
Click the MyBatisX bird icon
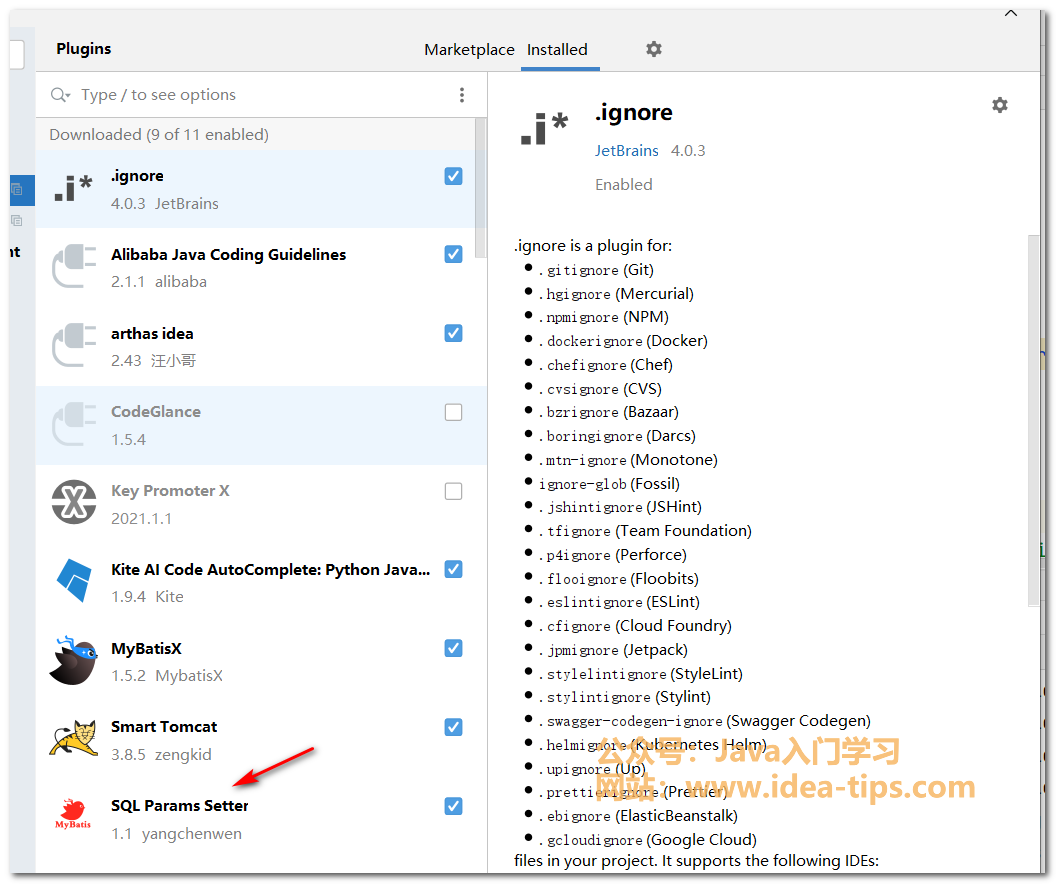click(x=73, y=660)
